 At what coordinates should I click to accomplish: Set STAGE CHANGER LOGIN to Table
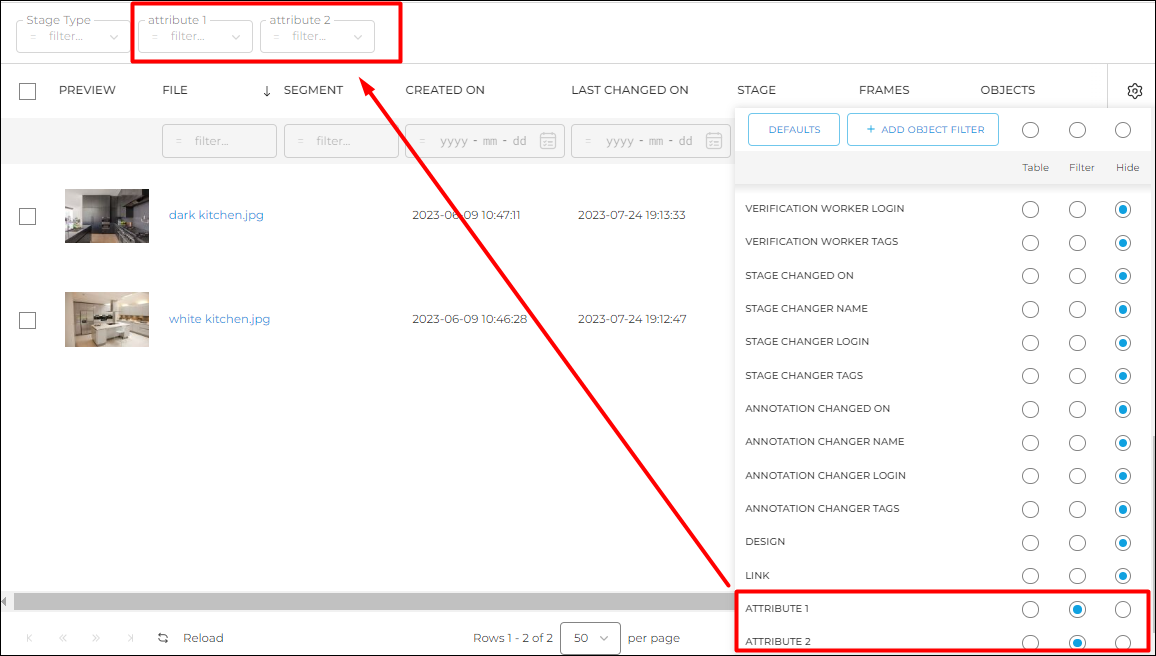pyautogui.click(x=1031, y=343)
